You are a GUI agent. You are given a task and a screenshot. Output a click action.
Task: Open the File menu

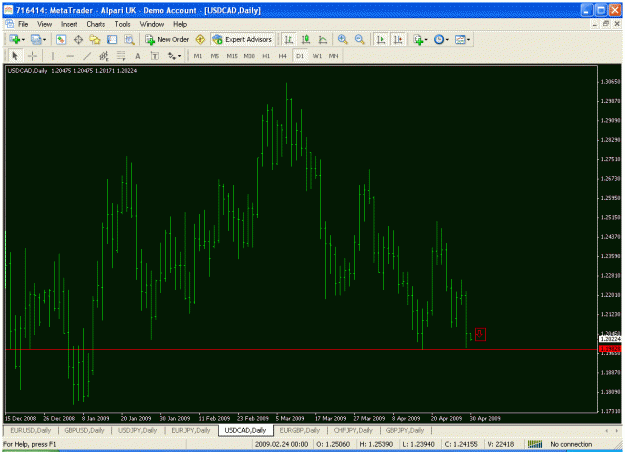tap(23, 24)
